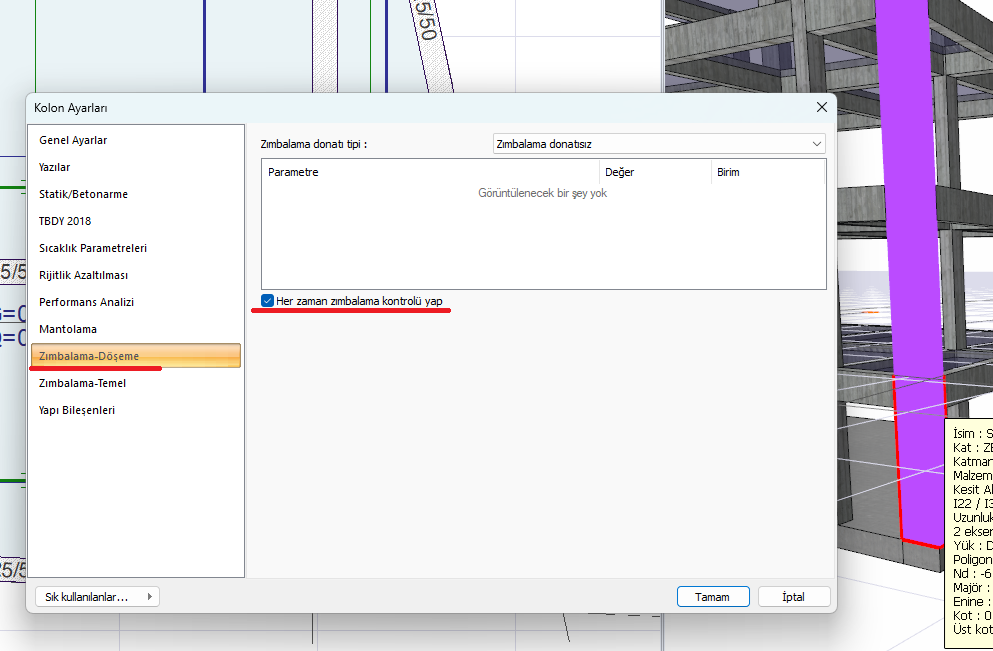
Task: Expand the Sık kullanılanlar menu button
Action: coord(97,597)
